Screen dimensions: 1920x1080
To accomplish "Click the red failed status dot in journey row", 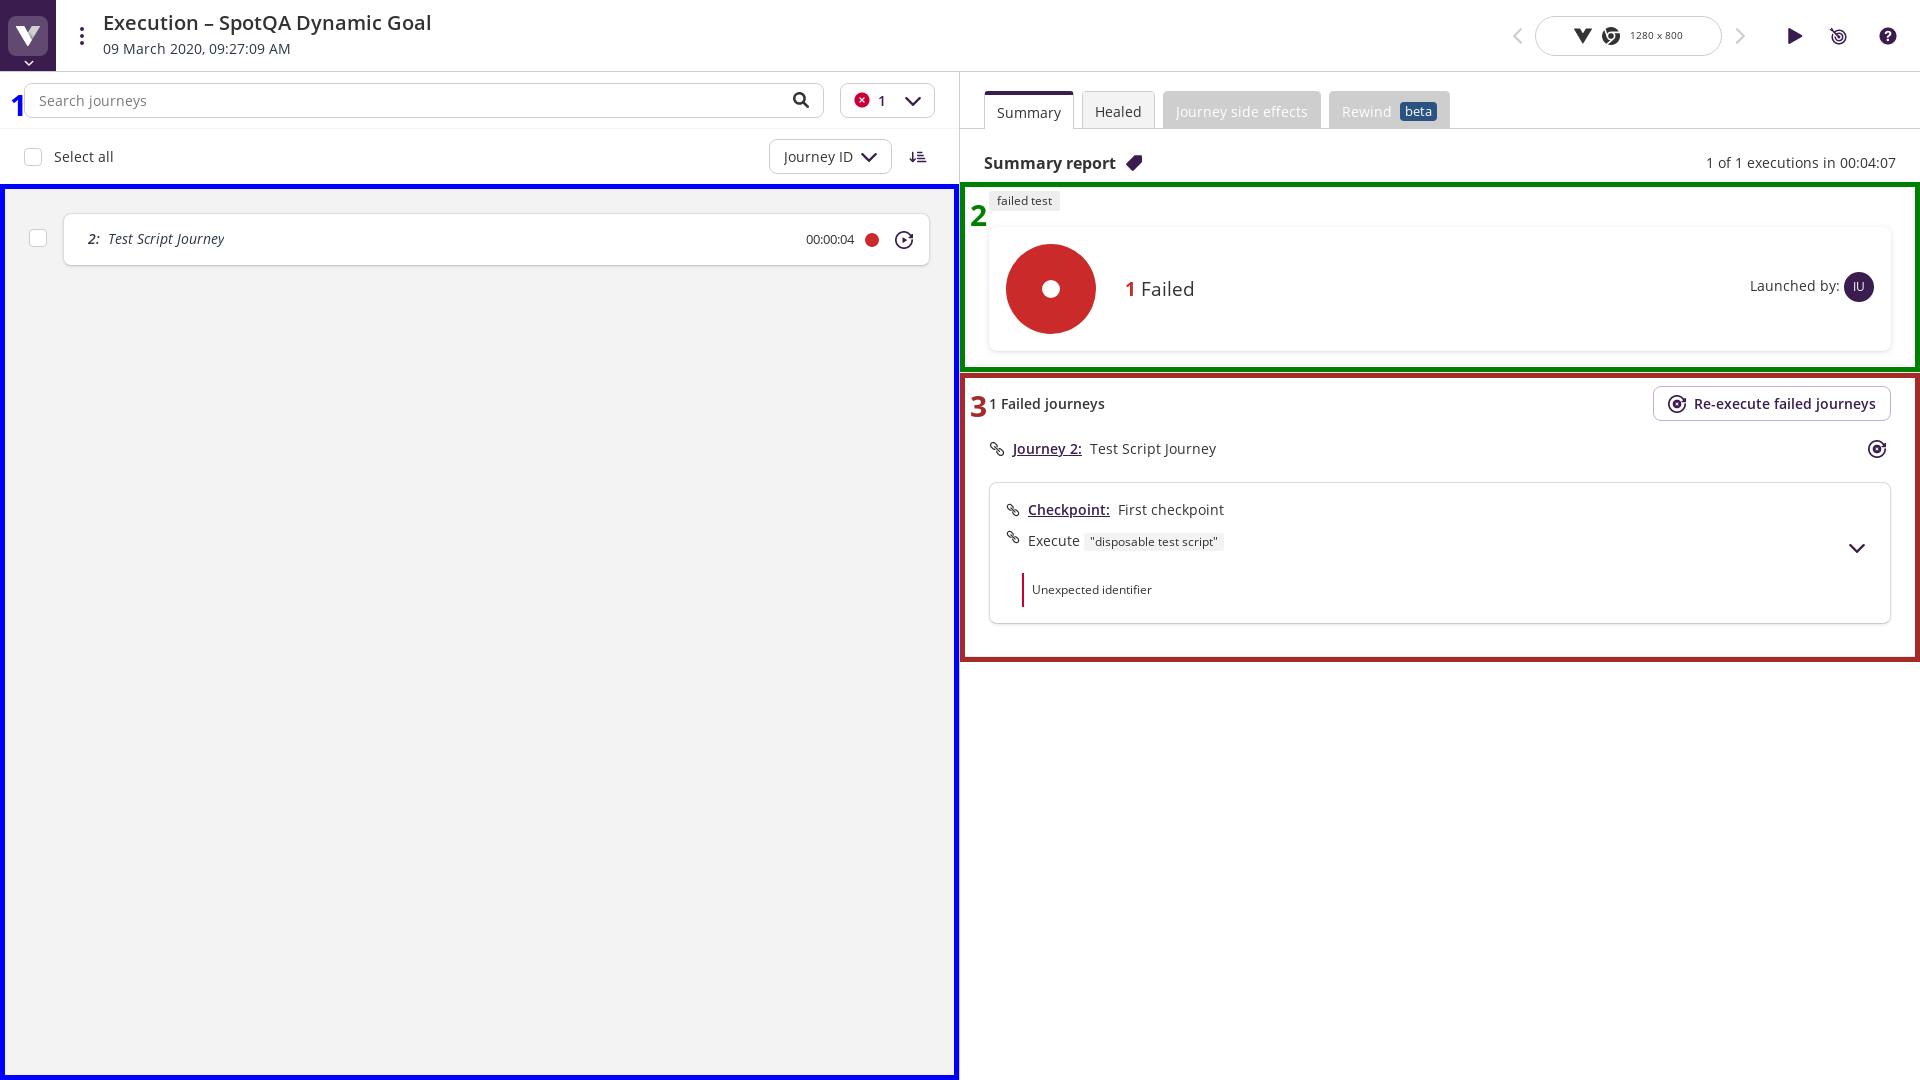I will pyautogui.click(x=872, y=240).
